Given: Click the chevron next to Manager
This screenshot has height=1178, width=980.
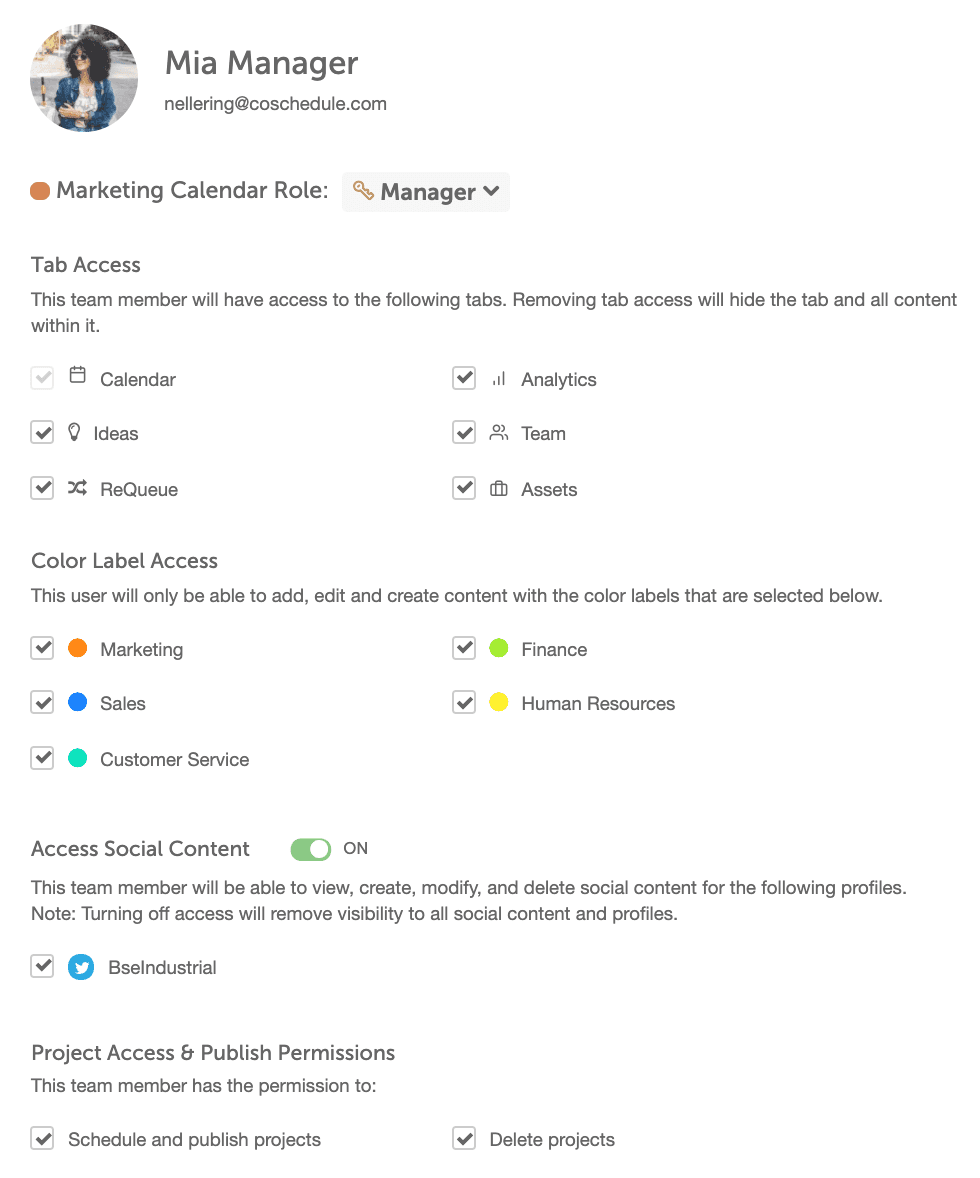Looking at the screenshot, I should tap(491, 191).
